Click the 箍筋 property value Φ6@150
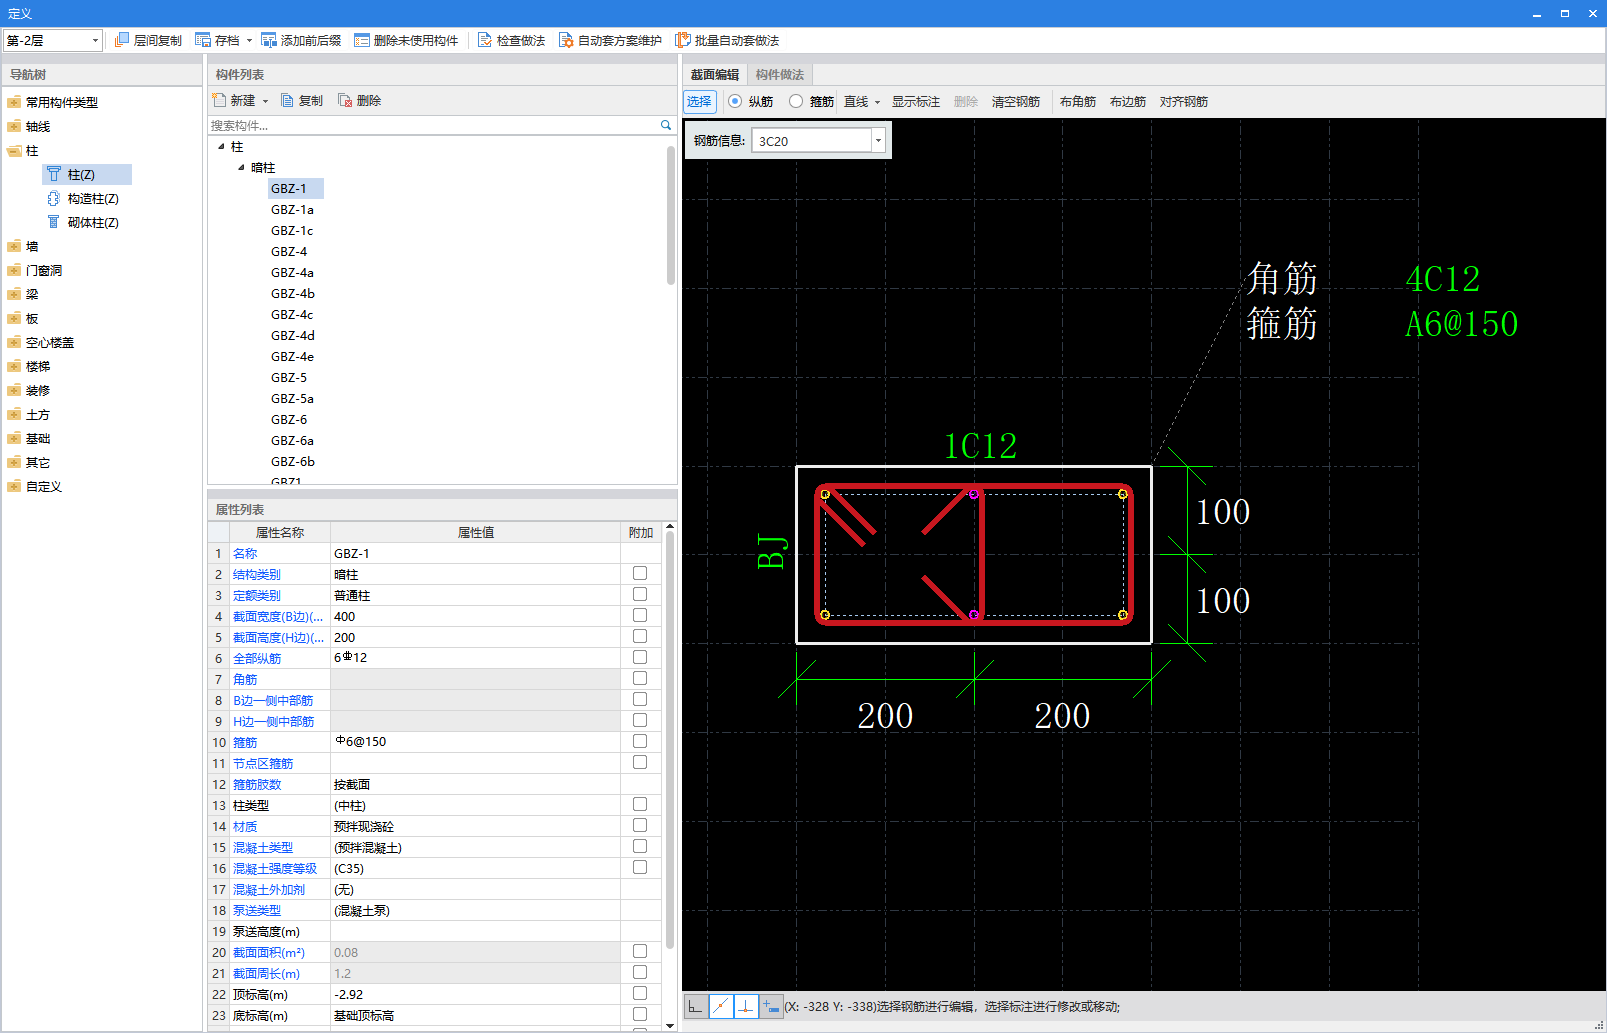Screen dimensions: 1607x1033 [x=475, y=742]
